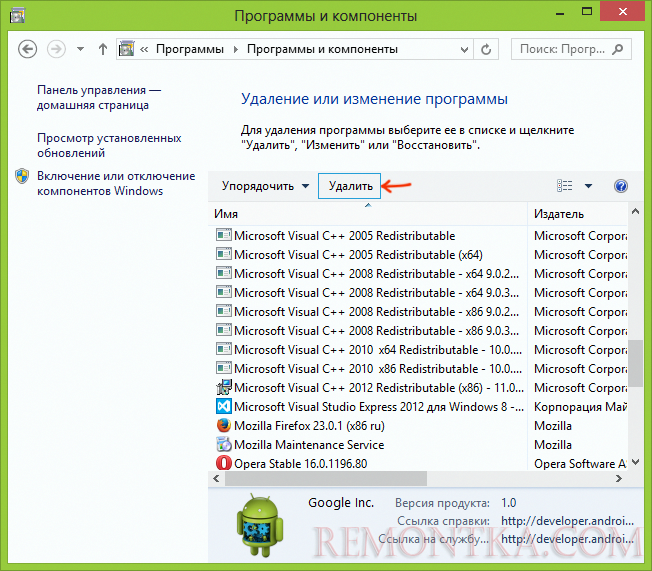Open the Ссылка на службу developer.androi... link
Screen dimensions: 652x571
coord(567,539)
